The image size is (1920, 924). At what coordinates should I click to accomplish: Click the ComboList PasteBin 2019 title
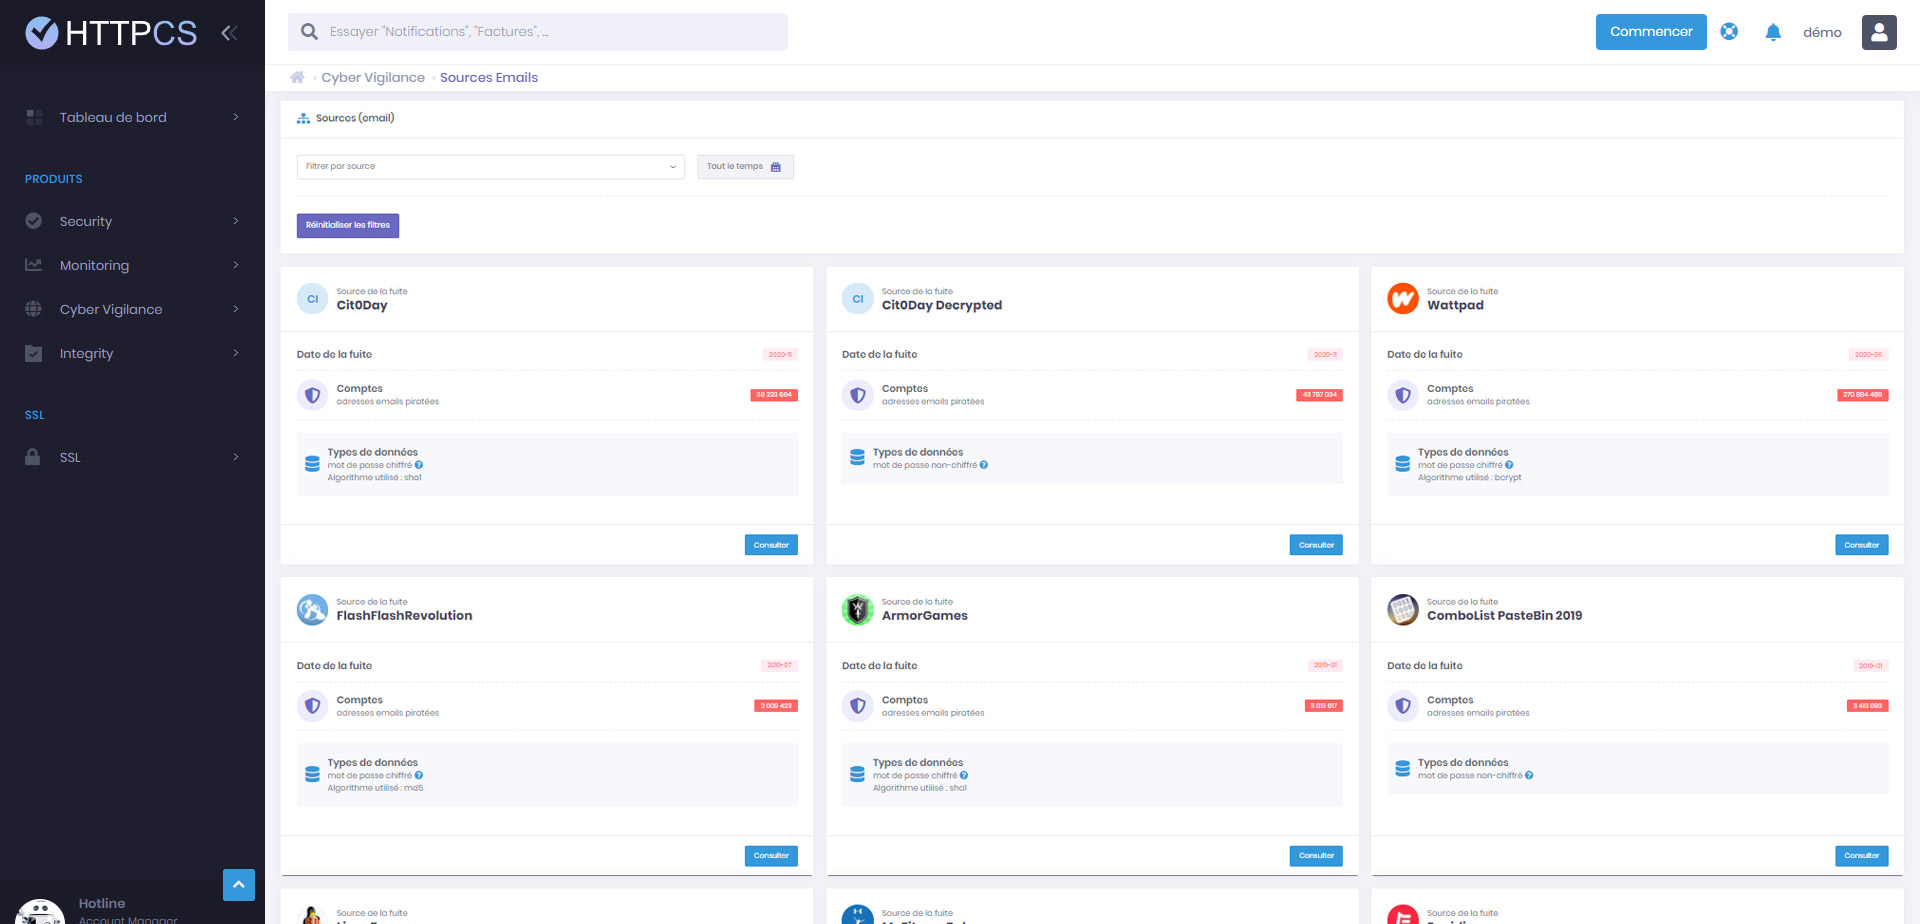tap(1504, 616)
